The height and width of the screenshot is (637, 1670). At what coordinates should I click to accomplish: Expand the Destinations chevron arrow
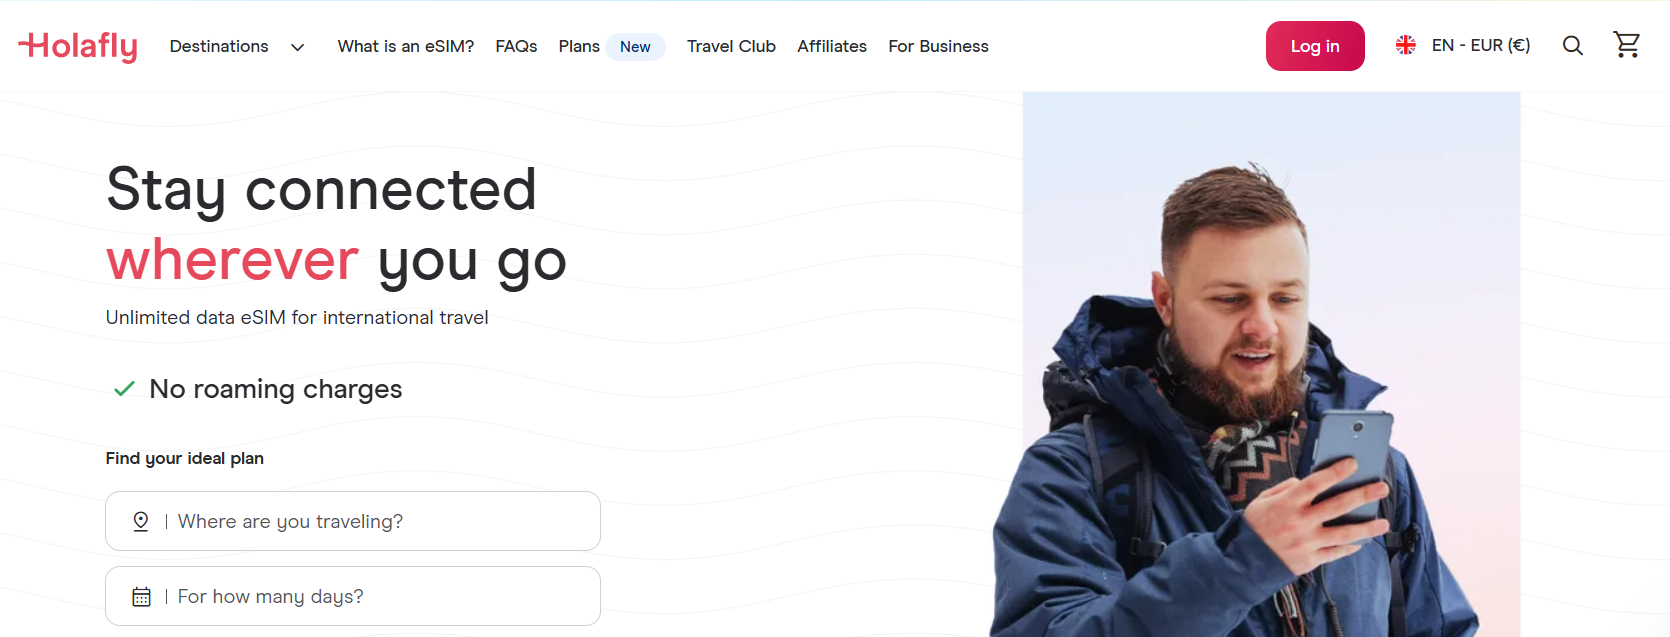coord(297,47)
